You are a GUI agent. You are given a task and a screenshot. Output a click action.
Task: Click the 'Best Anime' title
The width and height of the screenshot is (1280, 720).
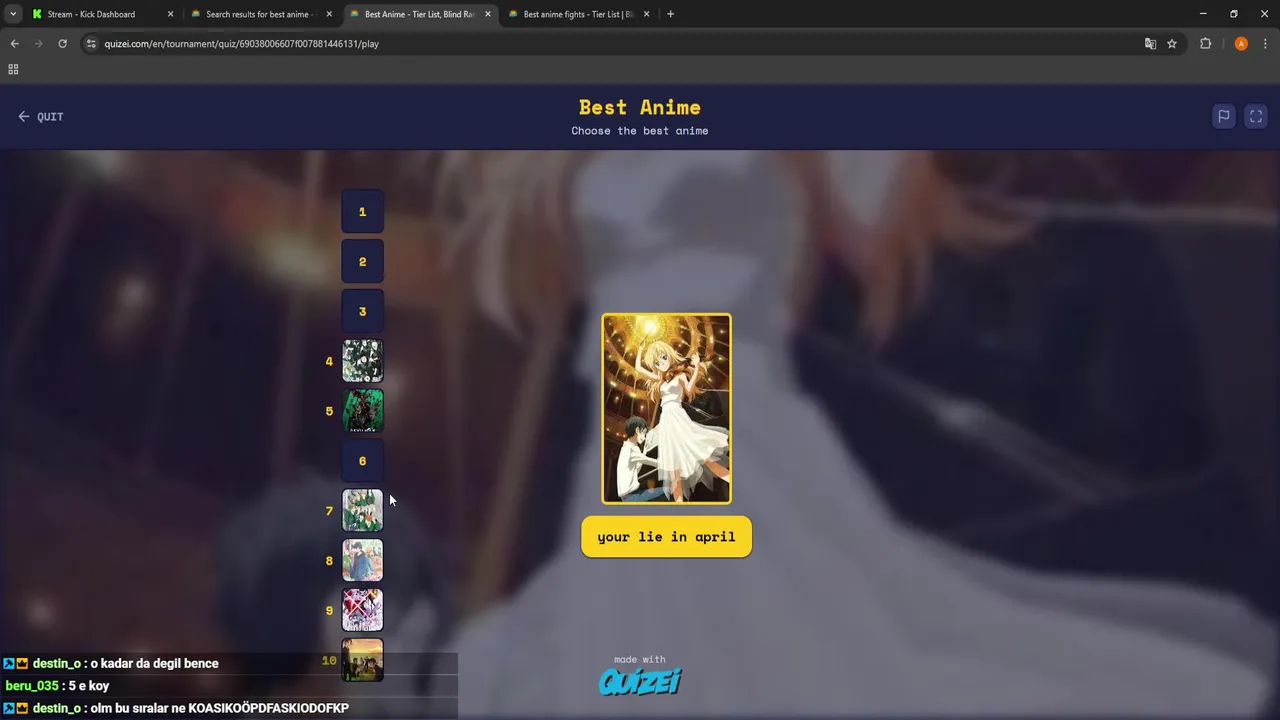click(640, 107)
